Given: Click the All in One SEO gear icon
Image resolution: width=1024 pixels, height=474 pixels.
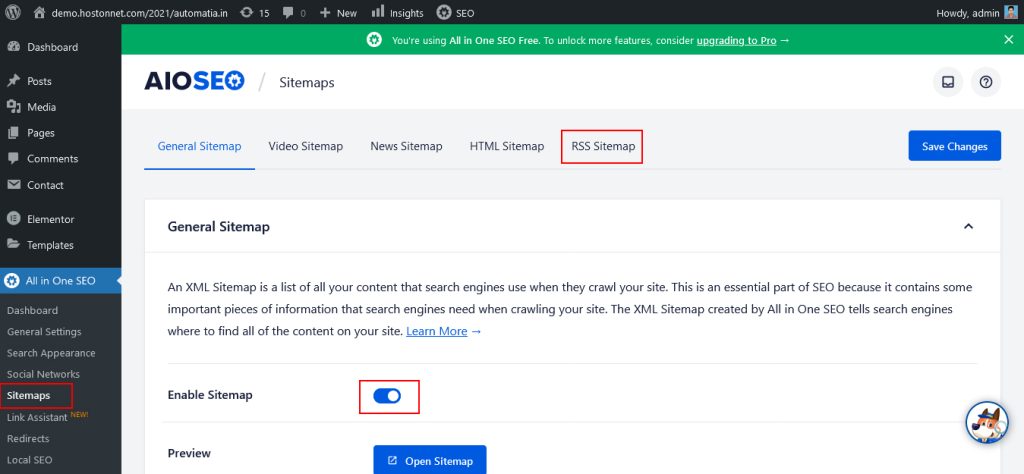Looking at the screenshot, I should point(12,281).
